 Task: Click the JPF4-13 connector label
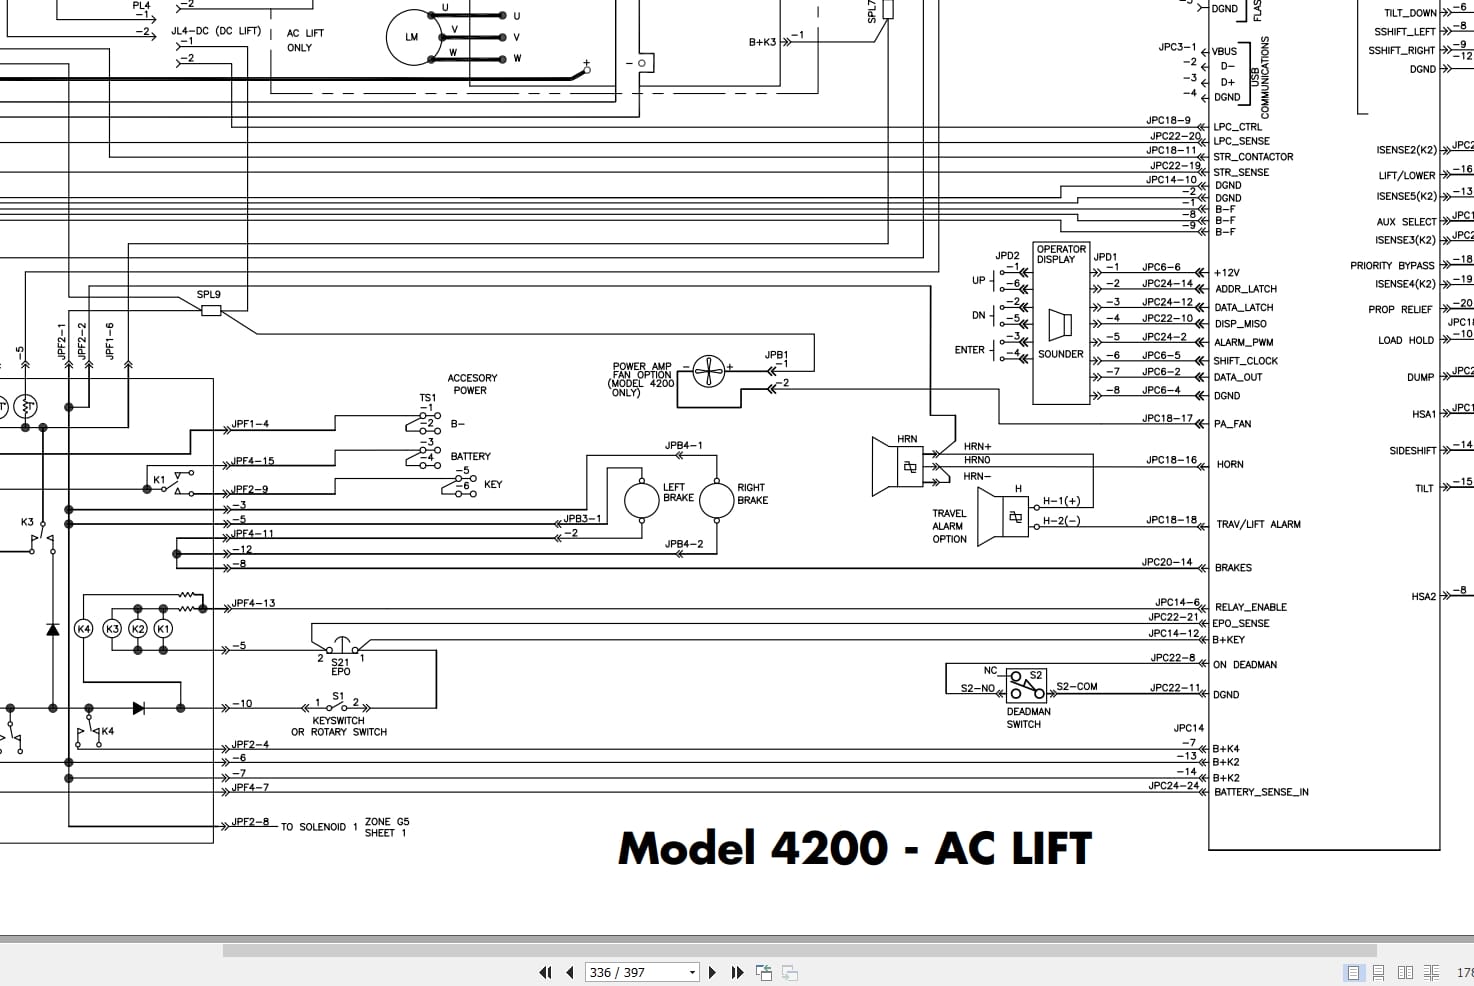pos(253,603)
